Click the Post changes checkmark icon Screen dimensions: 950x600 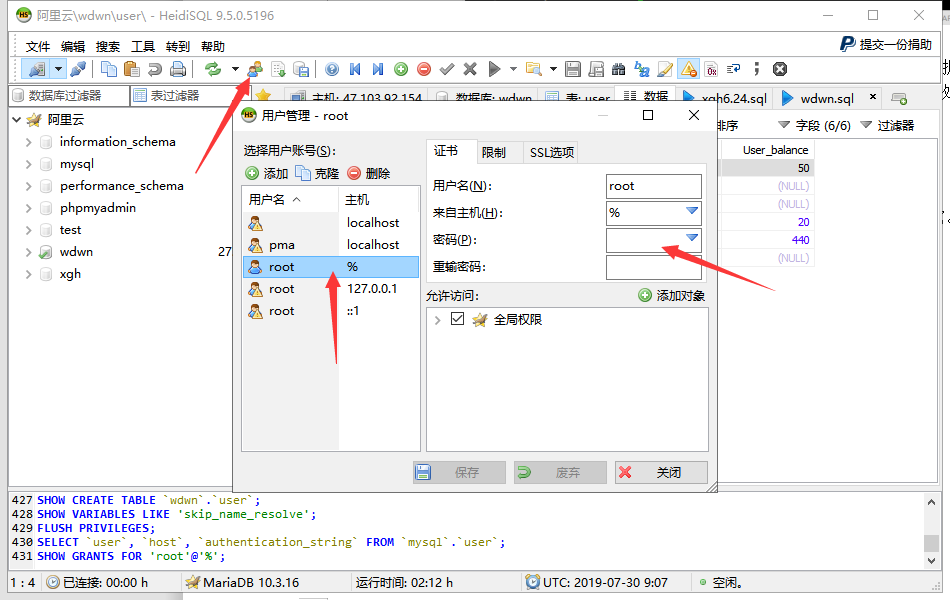(447, 69)
